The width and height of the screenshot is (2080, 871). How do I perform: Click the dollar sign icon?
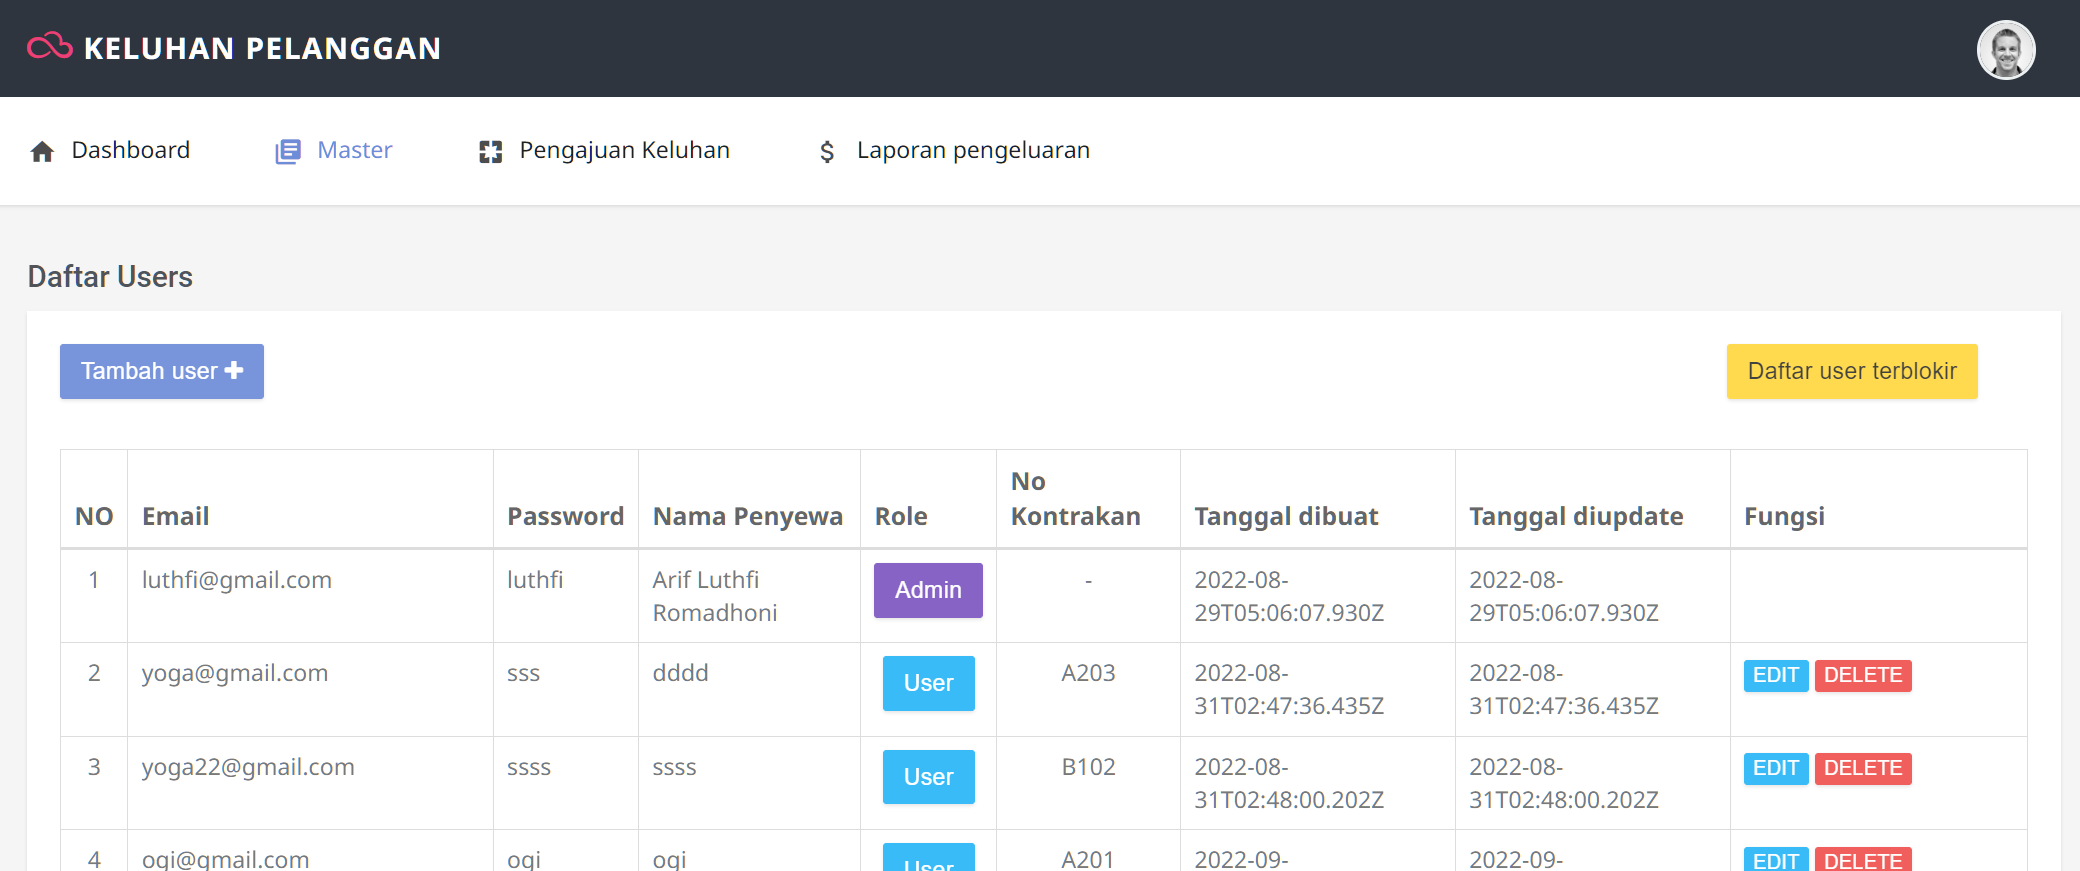click(x=827, y=151)
